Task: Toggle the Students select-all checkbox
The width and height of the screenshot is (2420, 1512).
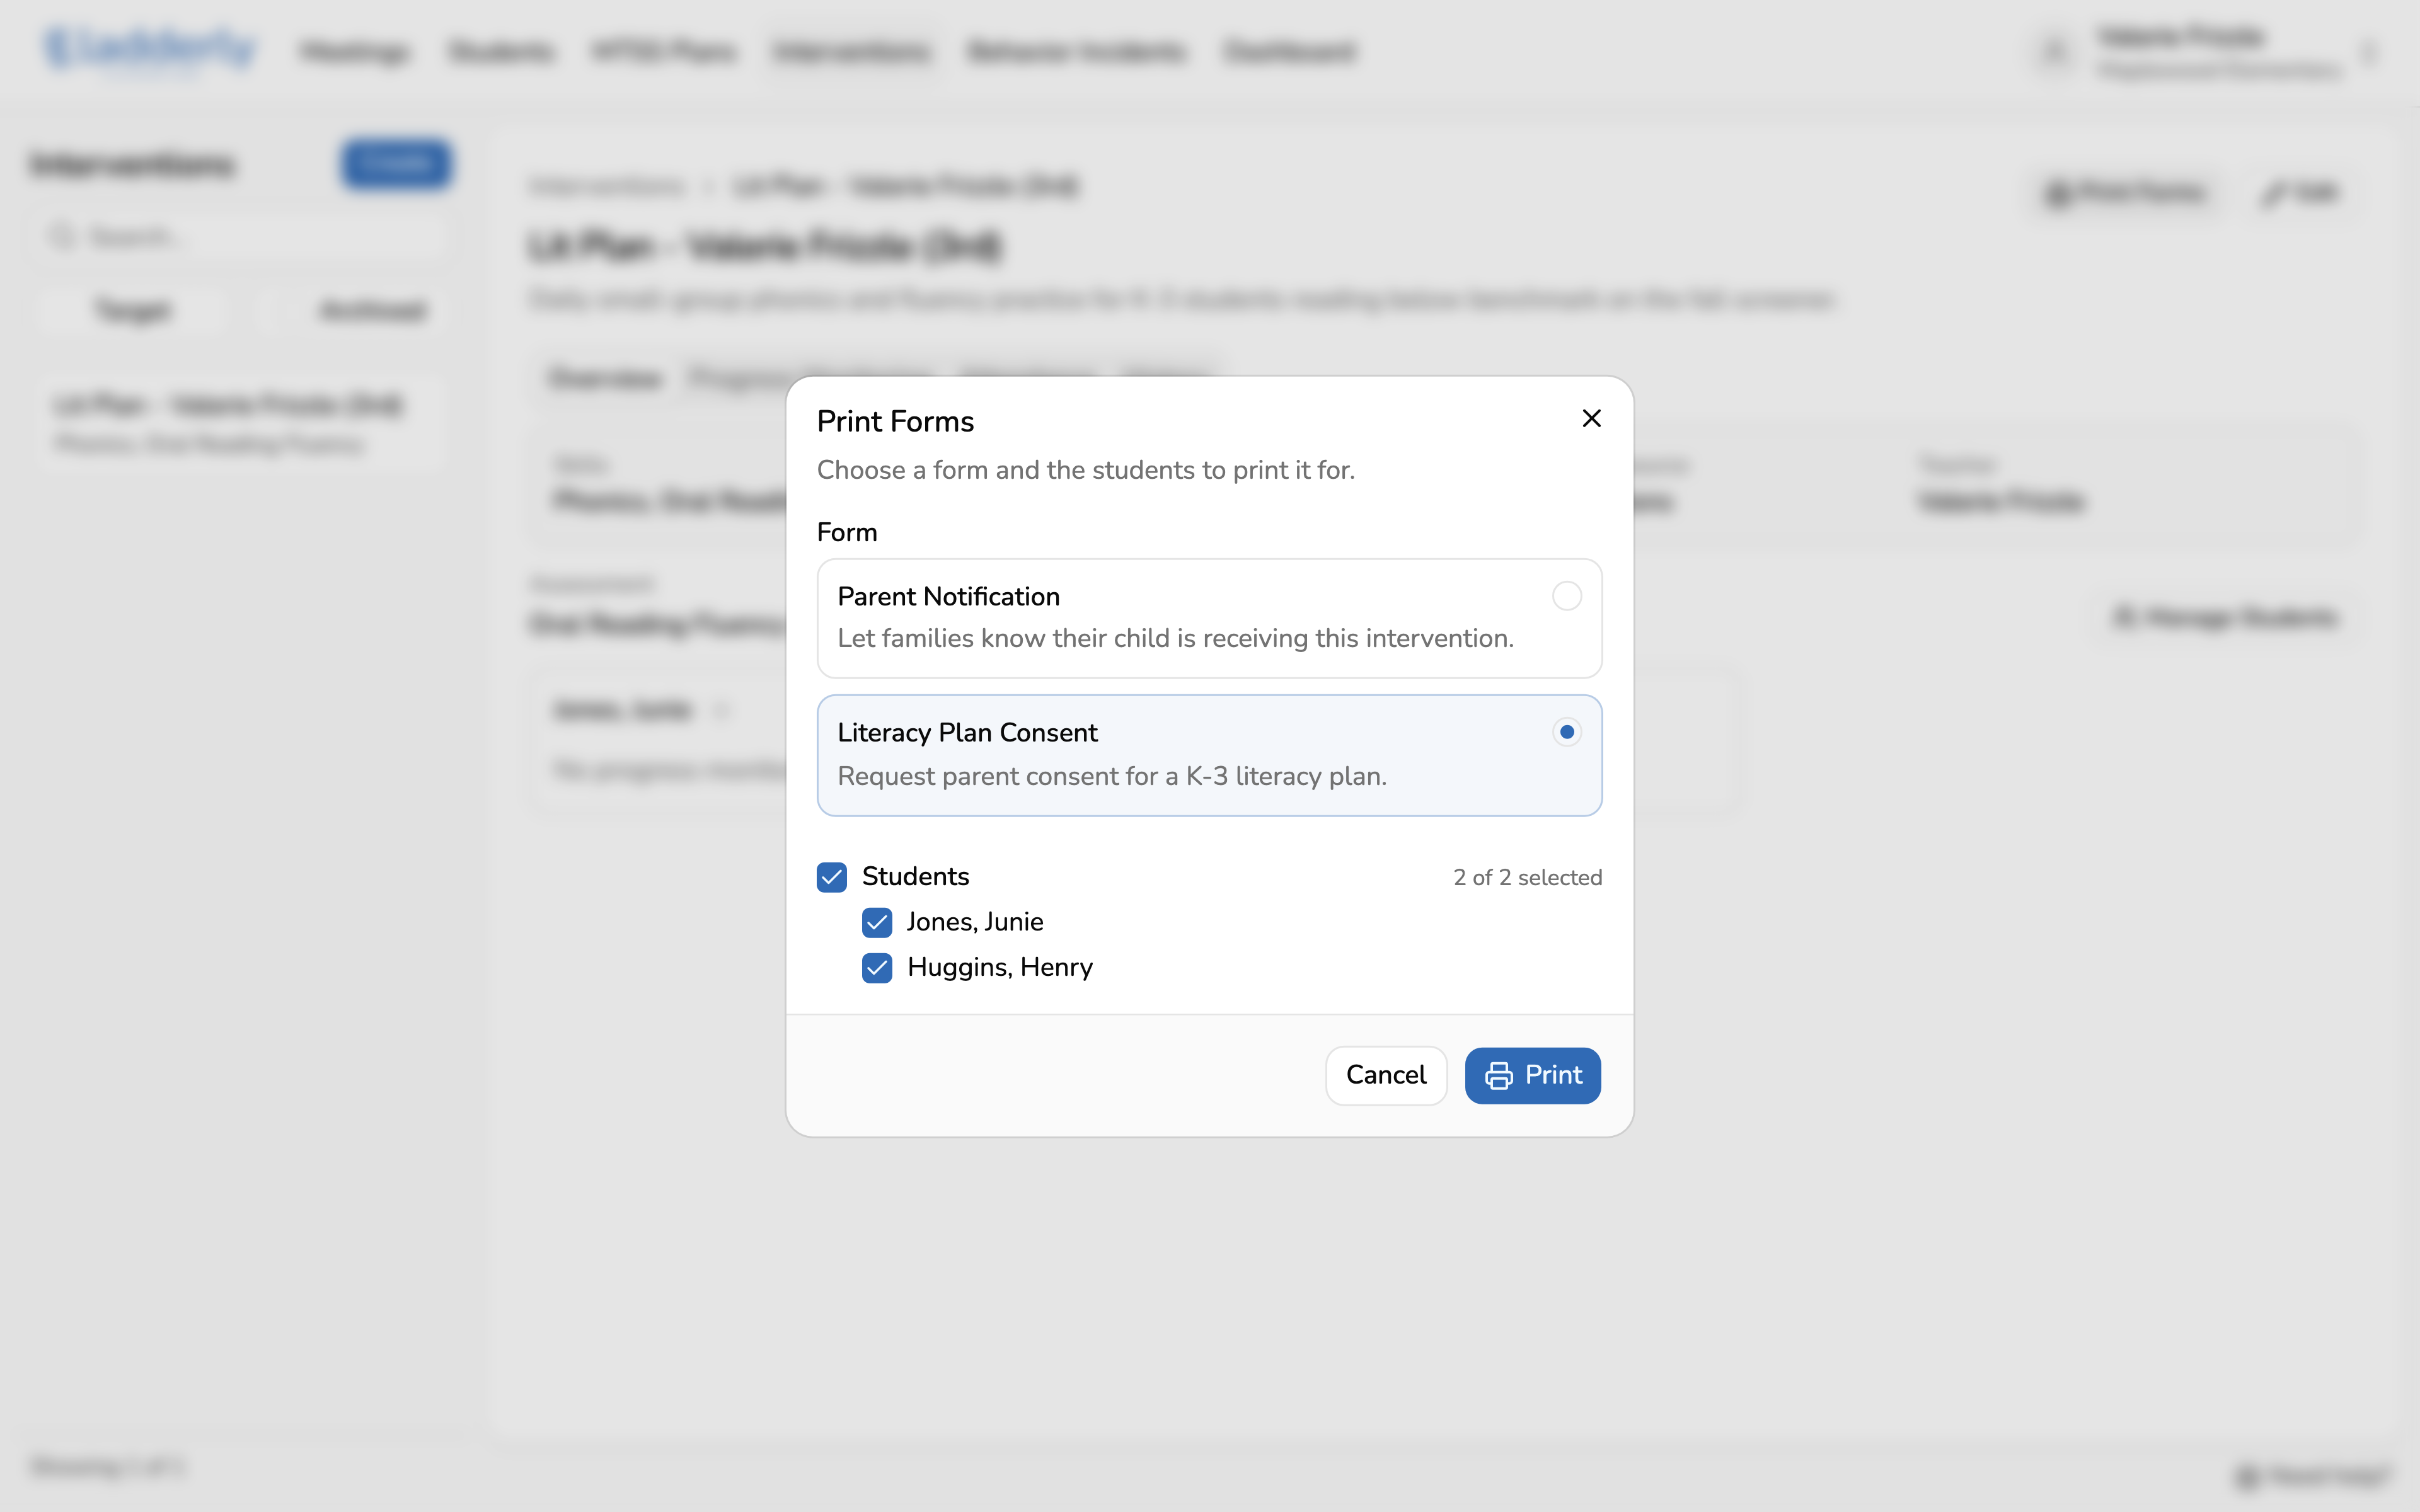Action: [x=831, y=877]
